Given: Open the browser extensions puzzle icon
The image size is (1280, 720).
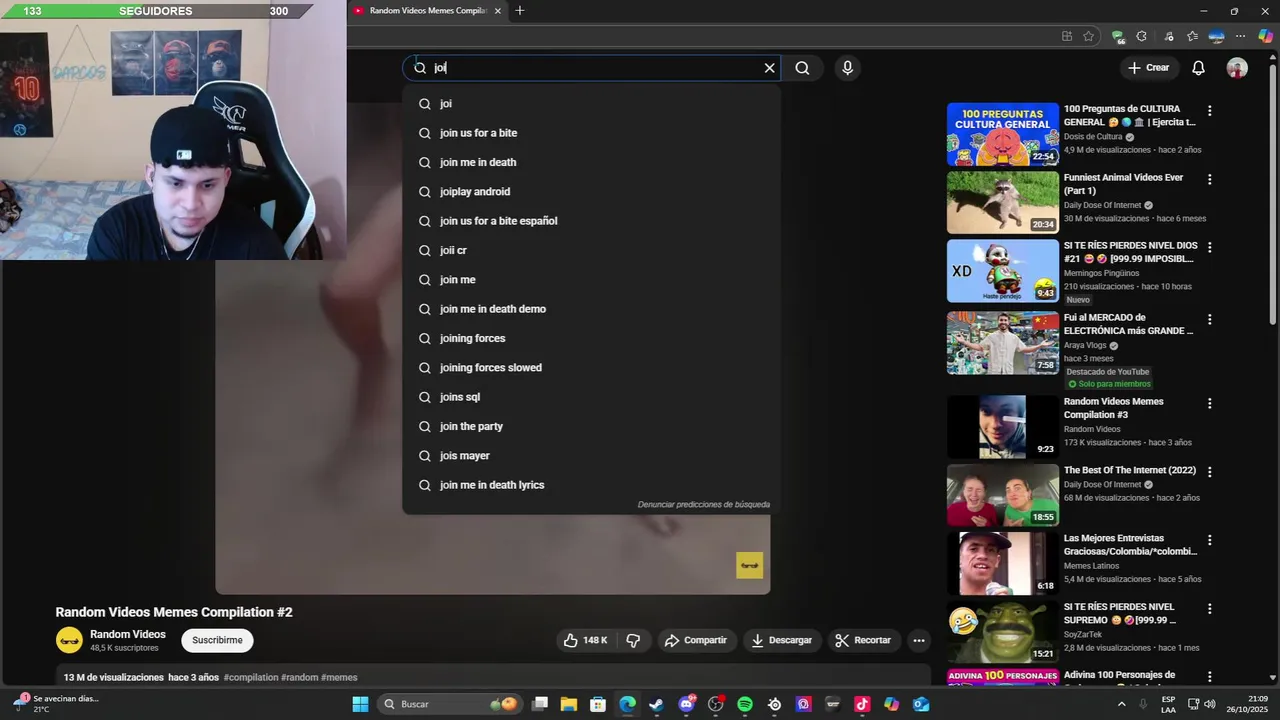Looking at the screenshot, I should (1142, 36).
